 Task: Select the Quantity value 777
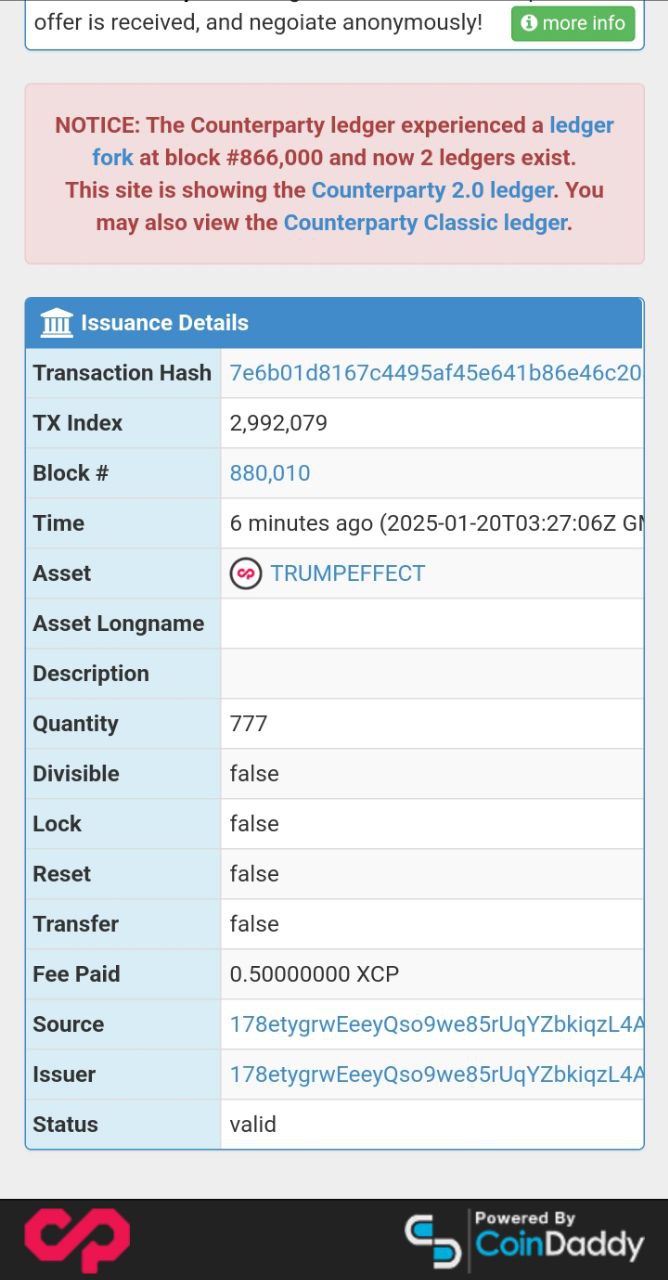click(249, 723)
